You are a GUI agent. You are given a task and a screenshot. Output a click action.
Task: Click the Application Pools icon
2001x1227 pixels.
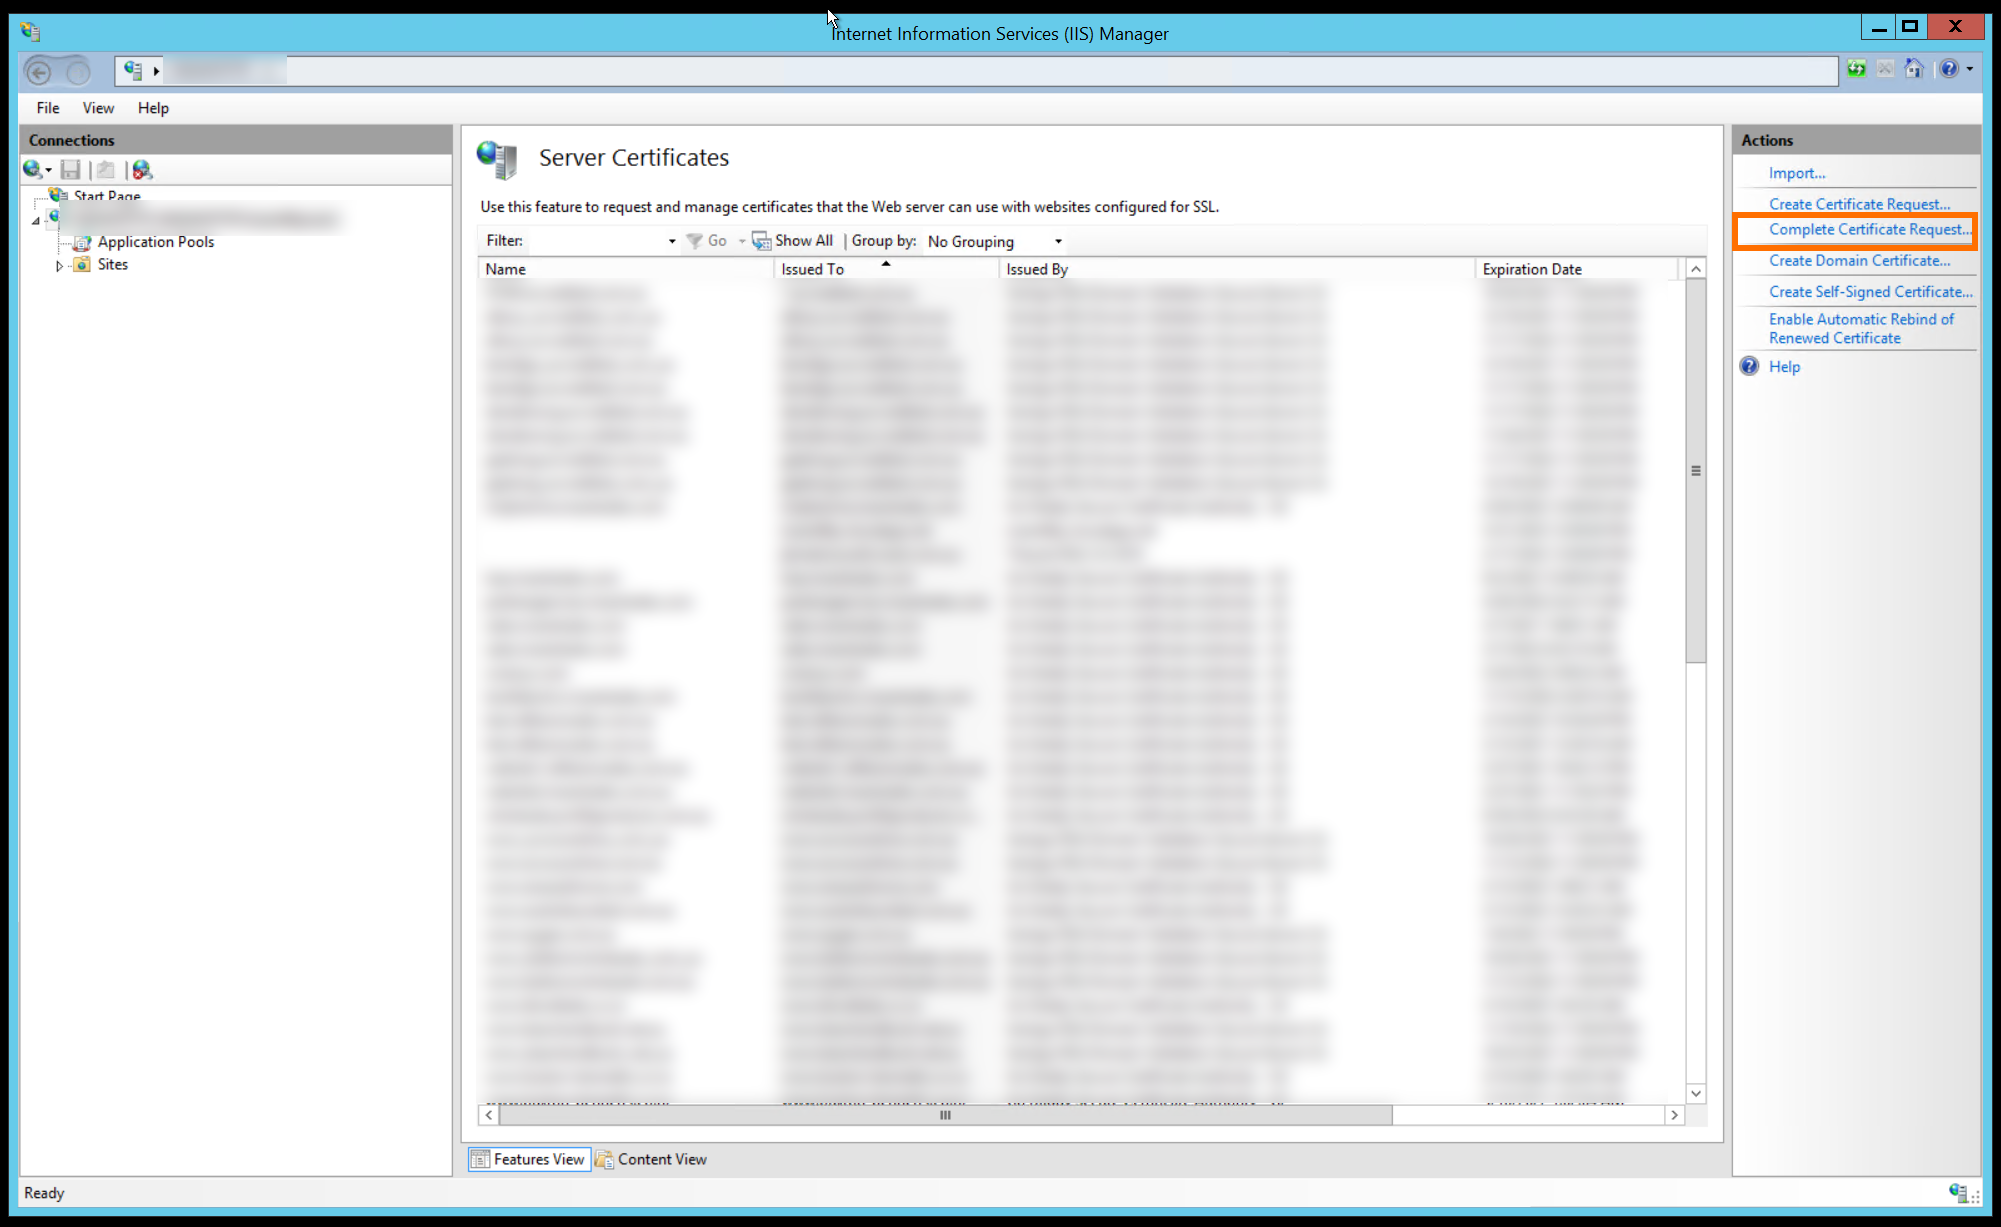click(x=82, y=242)
